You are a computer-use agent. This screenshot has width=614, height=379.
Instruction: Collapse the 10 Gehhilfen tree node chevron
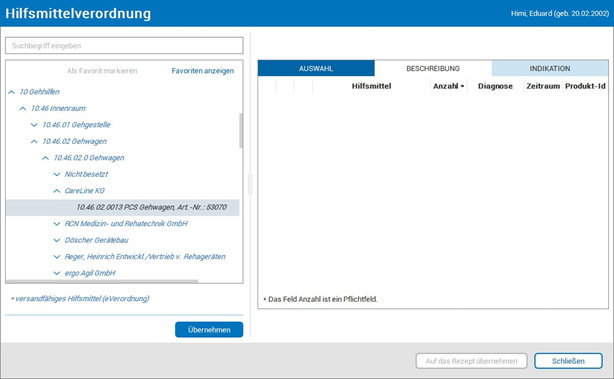11,92
